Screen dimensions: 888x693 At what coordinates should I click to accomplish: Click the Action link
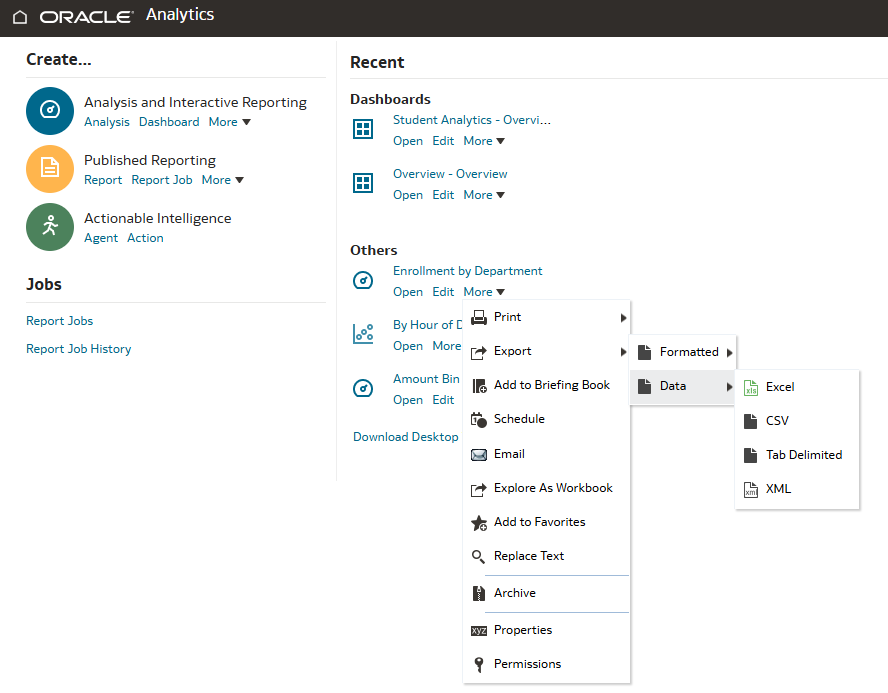click(x=145, y=238)
